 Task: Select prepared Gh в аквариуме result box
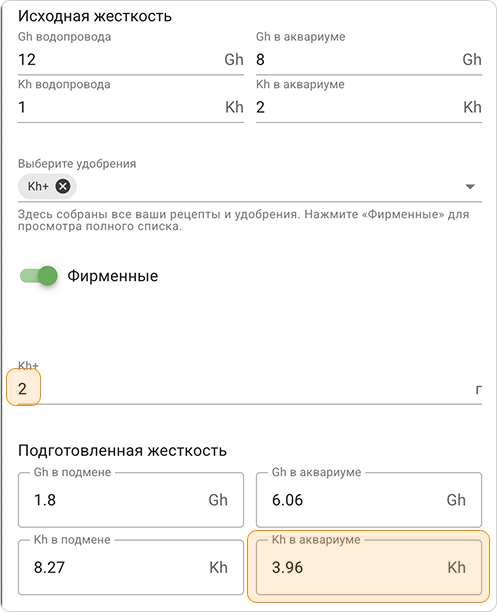click(369, 500)
